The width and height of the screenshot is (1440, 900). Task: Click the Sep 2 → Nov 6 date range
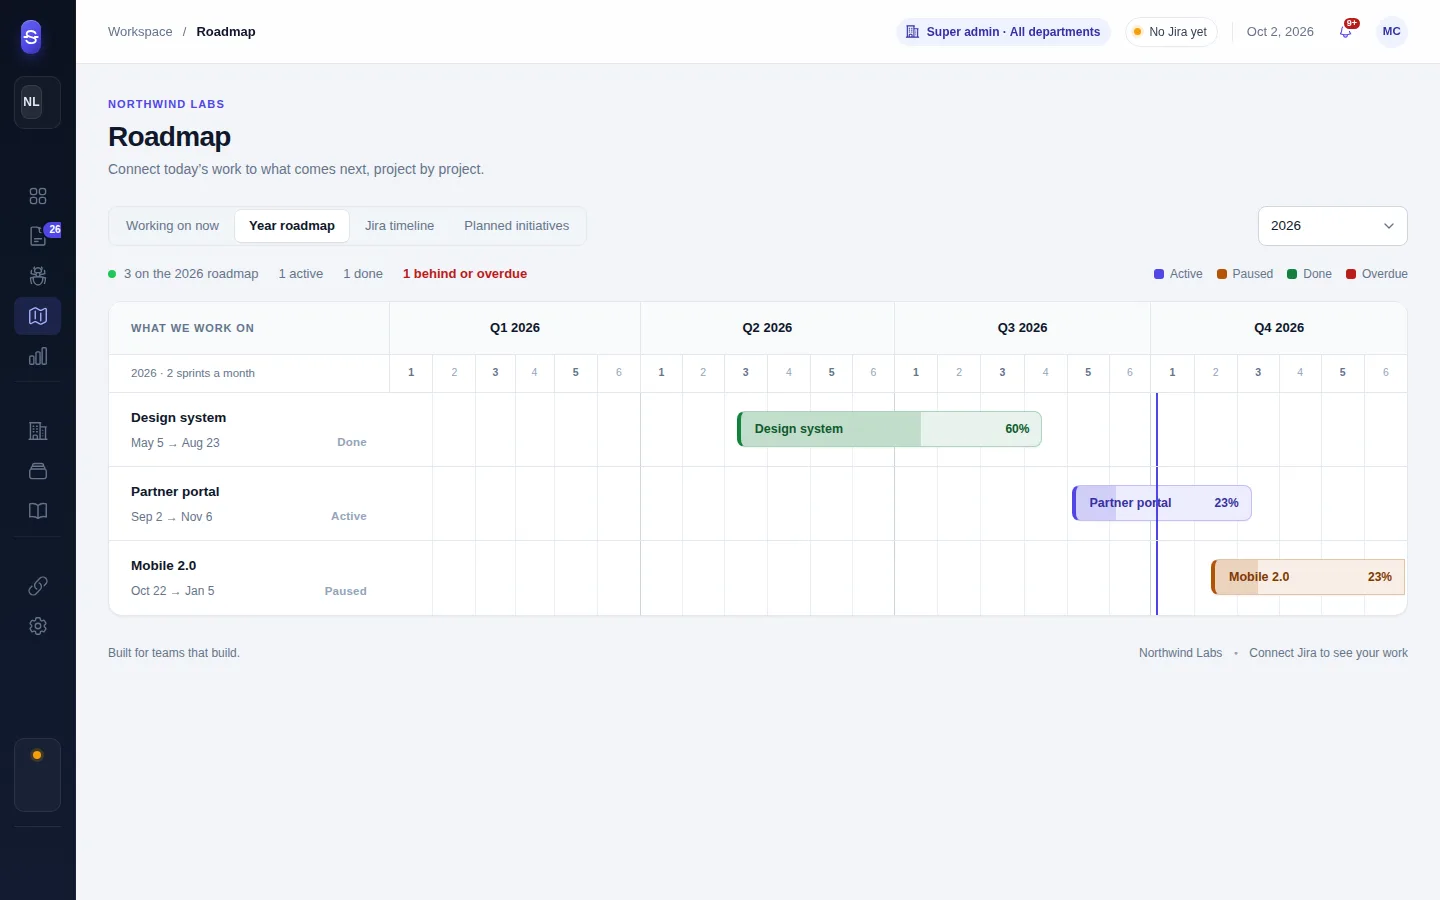pyautogui.click(x=172, y=517)
